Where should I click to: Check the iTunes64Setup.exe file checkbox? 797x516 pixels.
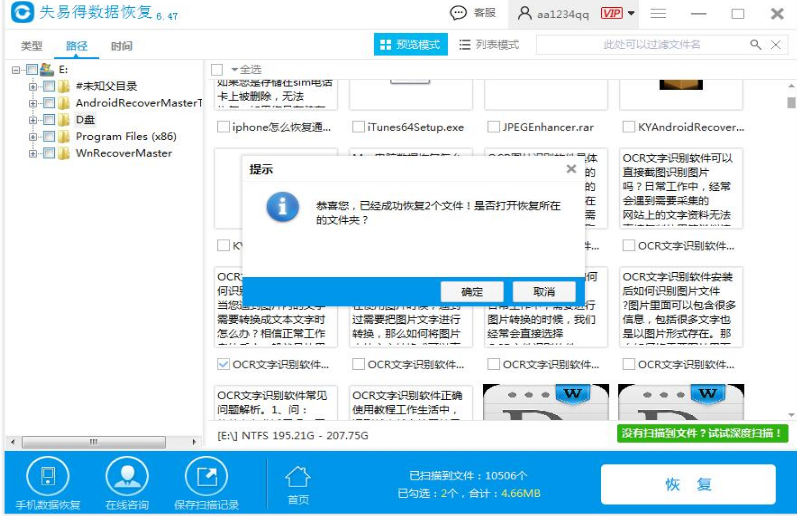coord(358,127)
